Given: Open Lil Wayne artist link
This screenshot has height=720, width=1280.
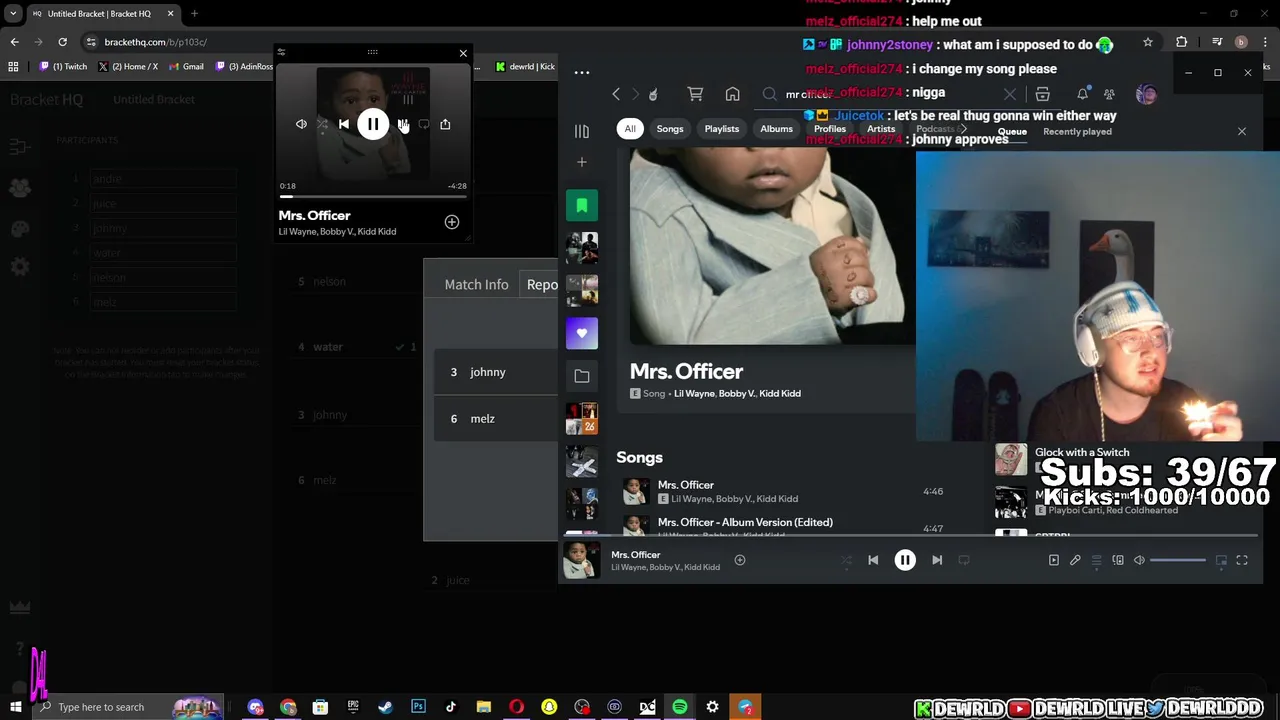Looking at the screenshot, I should tap(694, 394).
